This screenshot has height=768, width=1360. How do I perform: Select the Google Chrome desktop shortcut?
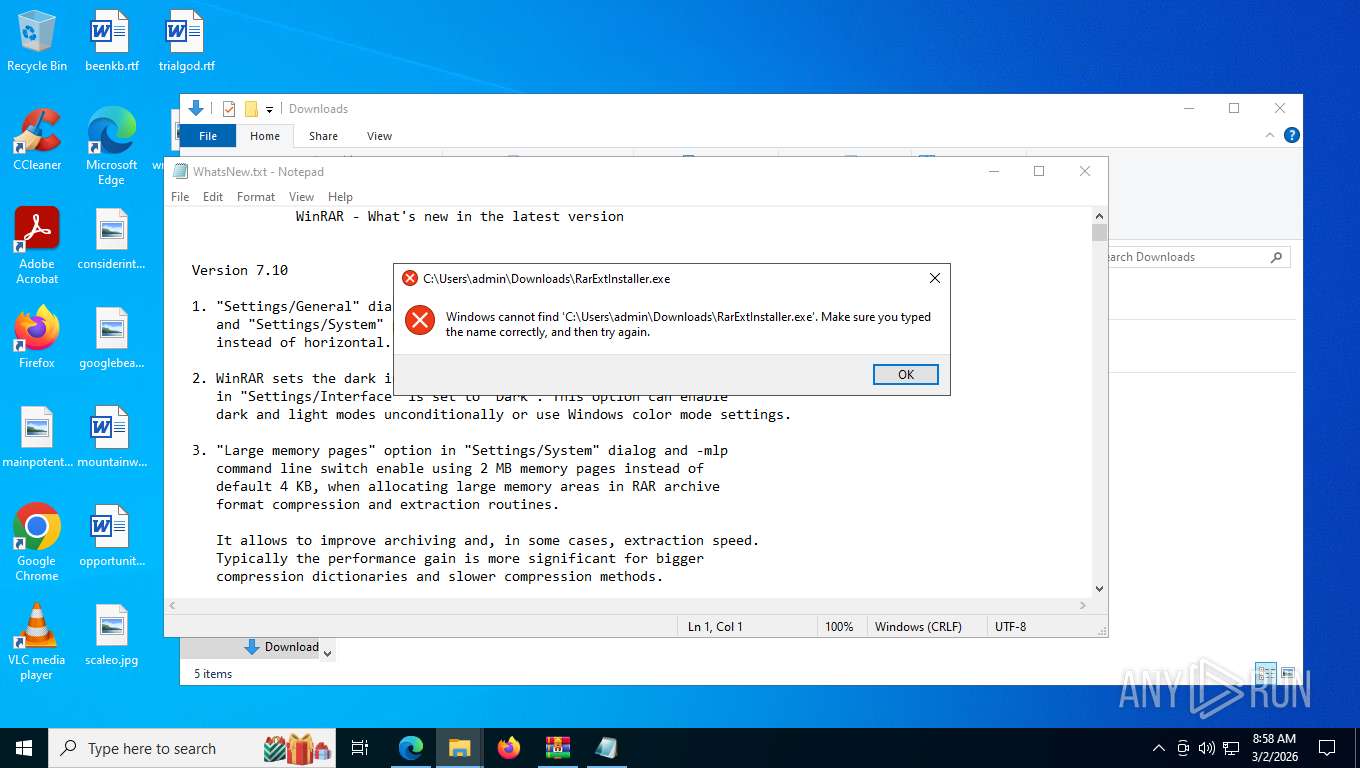pyautogui.click(x=37, y=543)
